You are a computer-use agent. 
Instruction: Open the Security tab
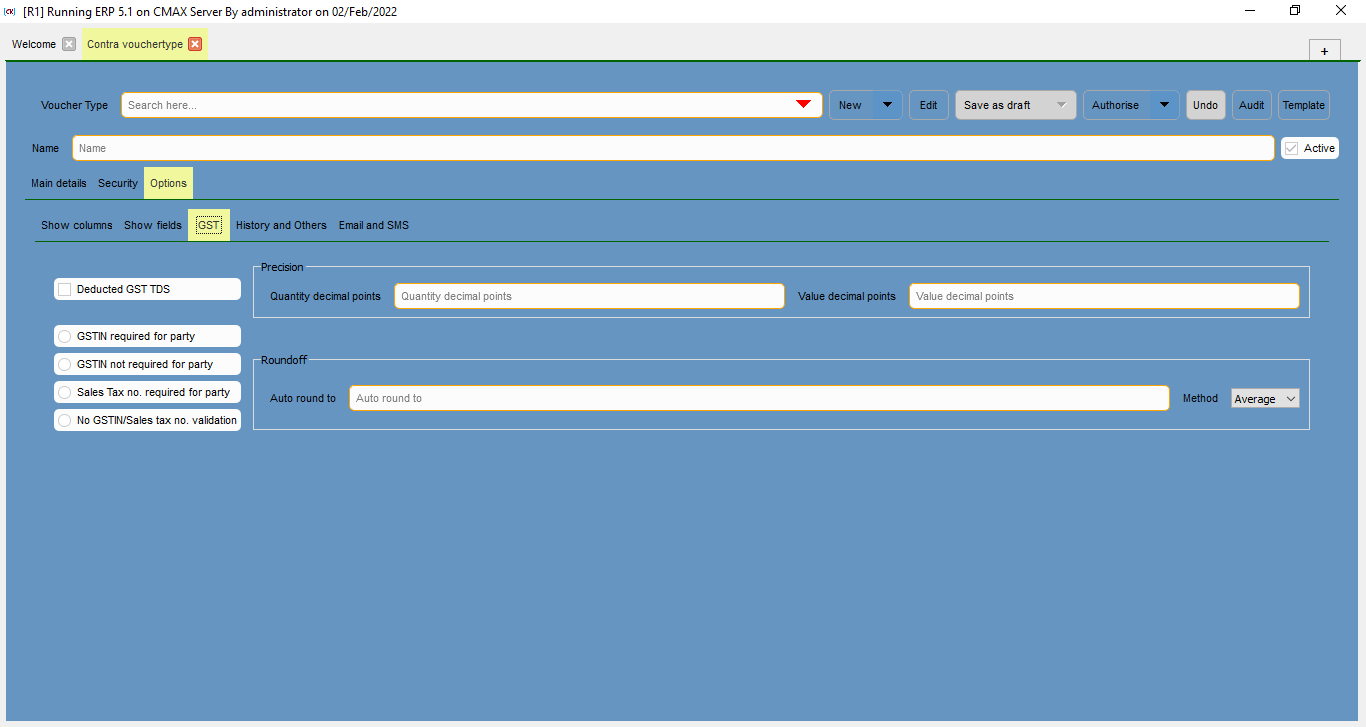pos(118,183)
